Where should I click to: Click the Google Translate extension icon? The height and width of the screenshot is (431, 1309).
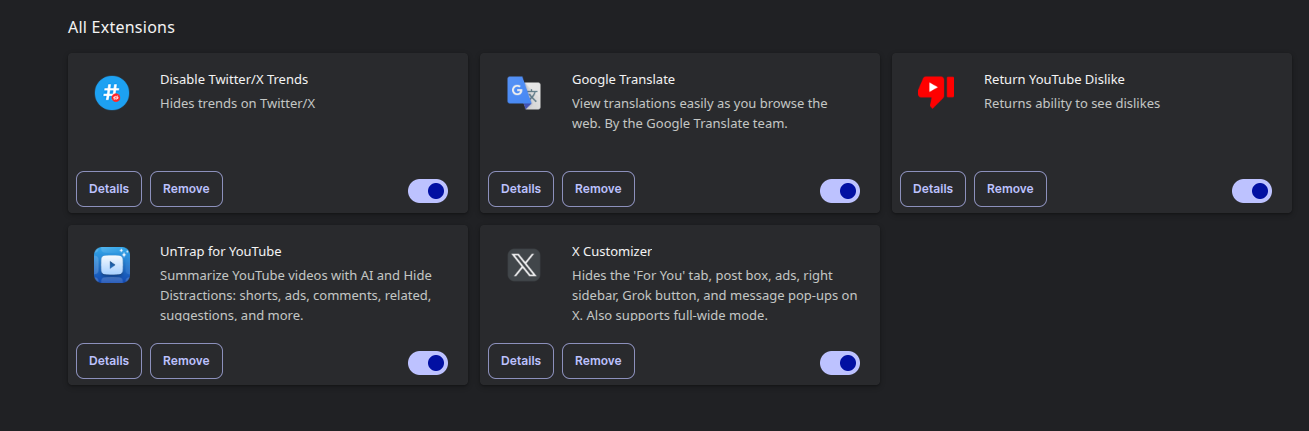[x=524, y=93]
